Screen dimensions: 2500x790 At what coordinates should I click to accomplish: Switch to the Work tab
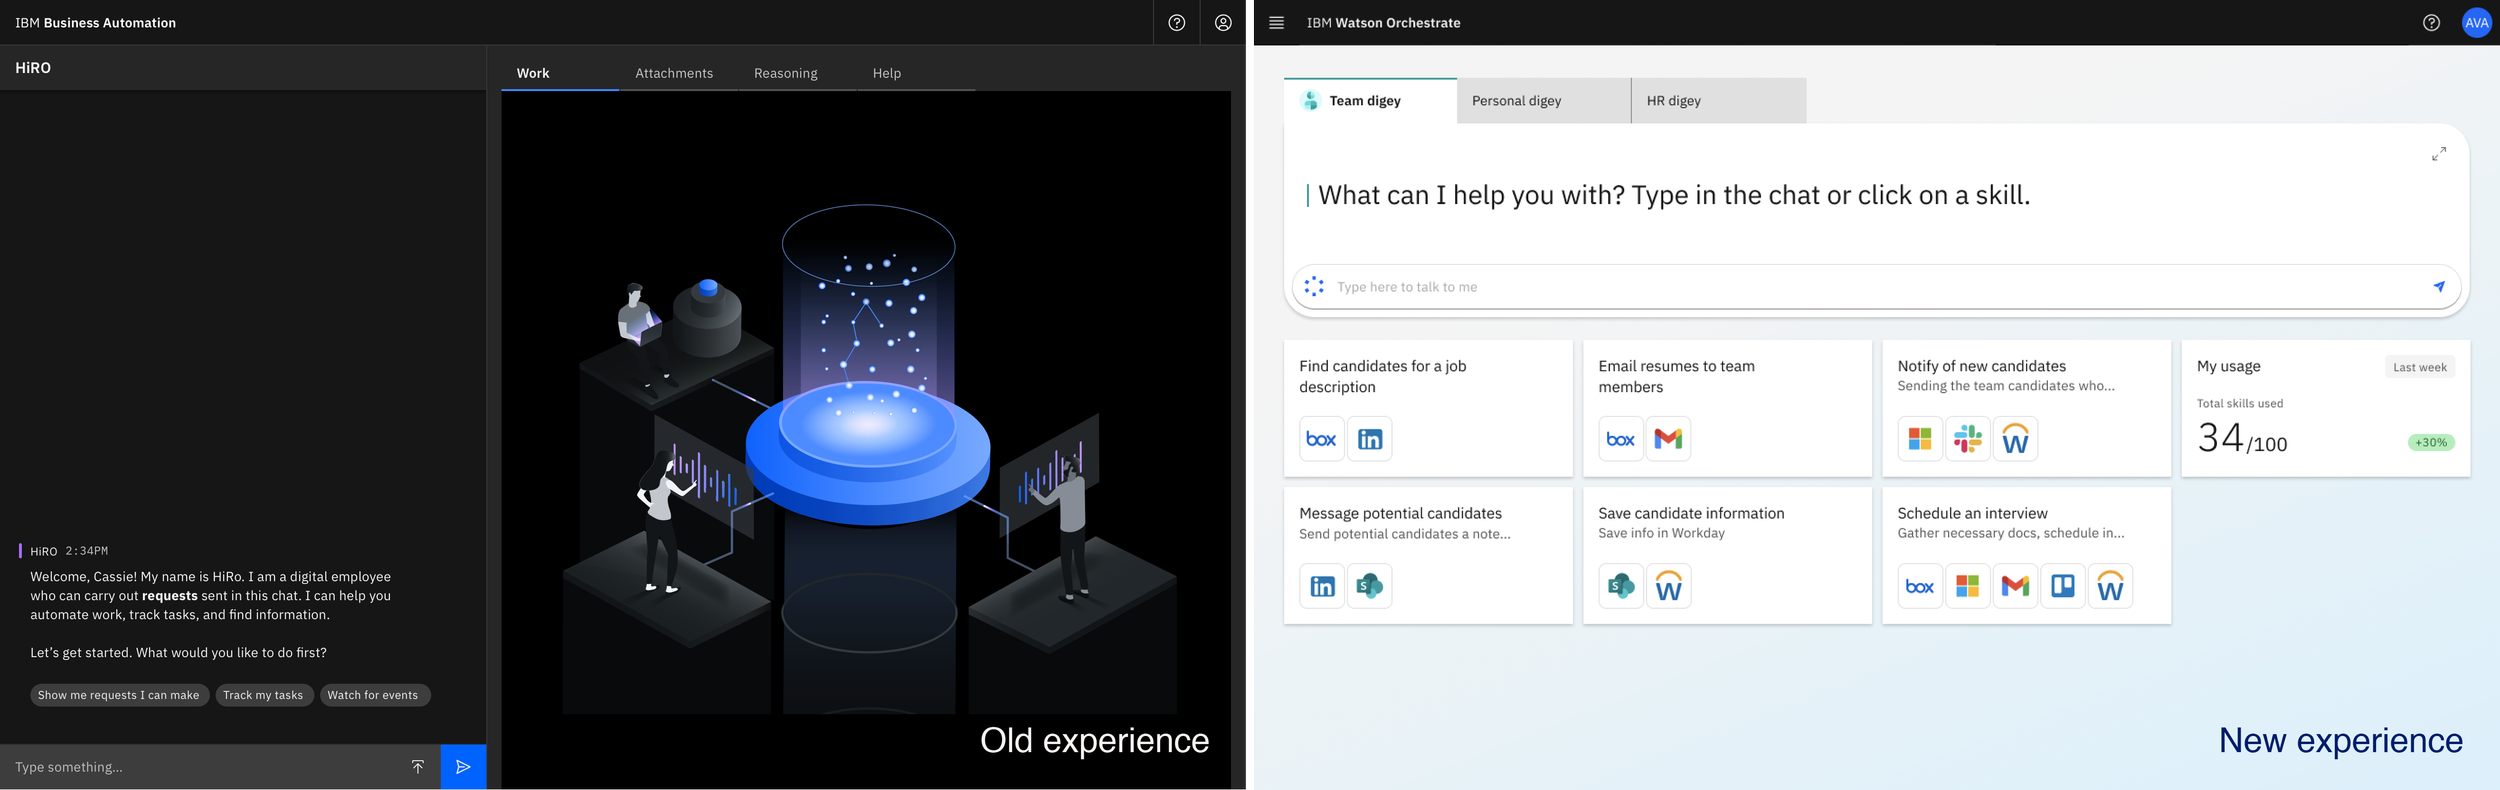point(560,73)
